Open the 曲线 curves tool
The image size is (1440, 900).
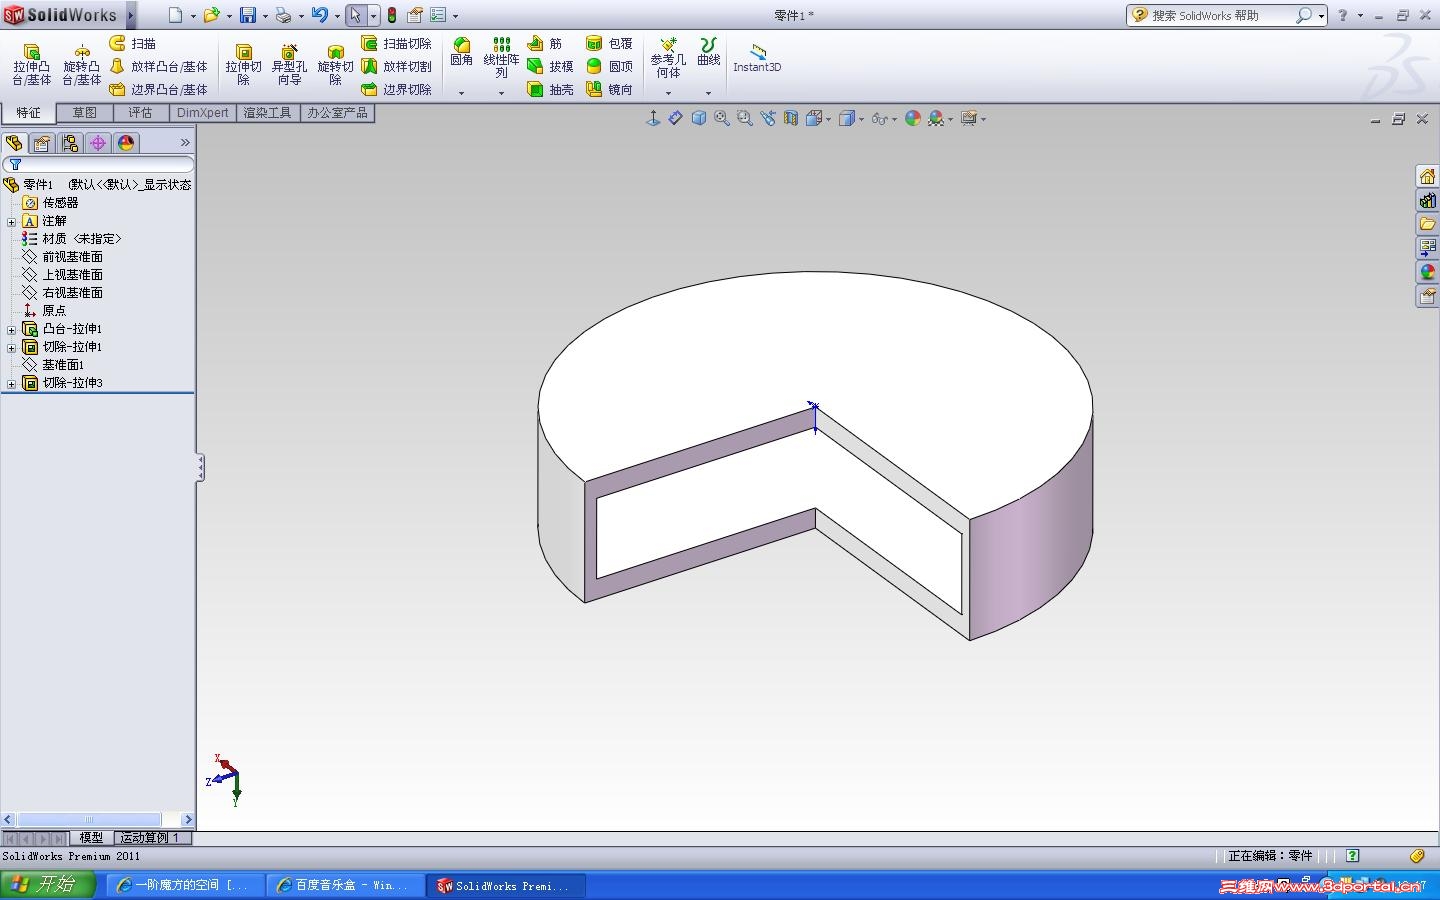[x=708, y=52]
